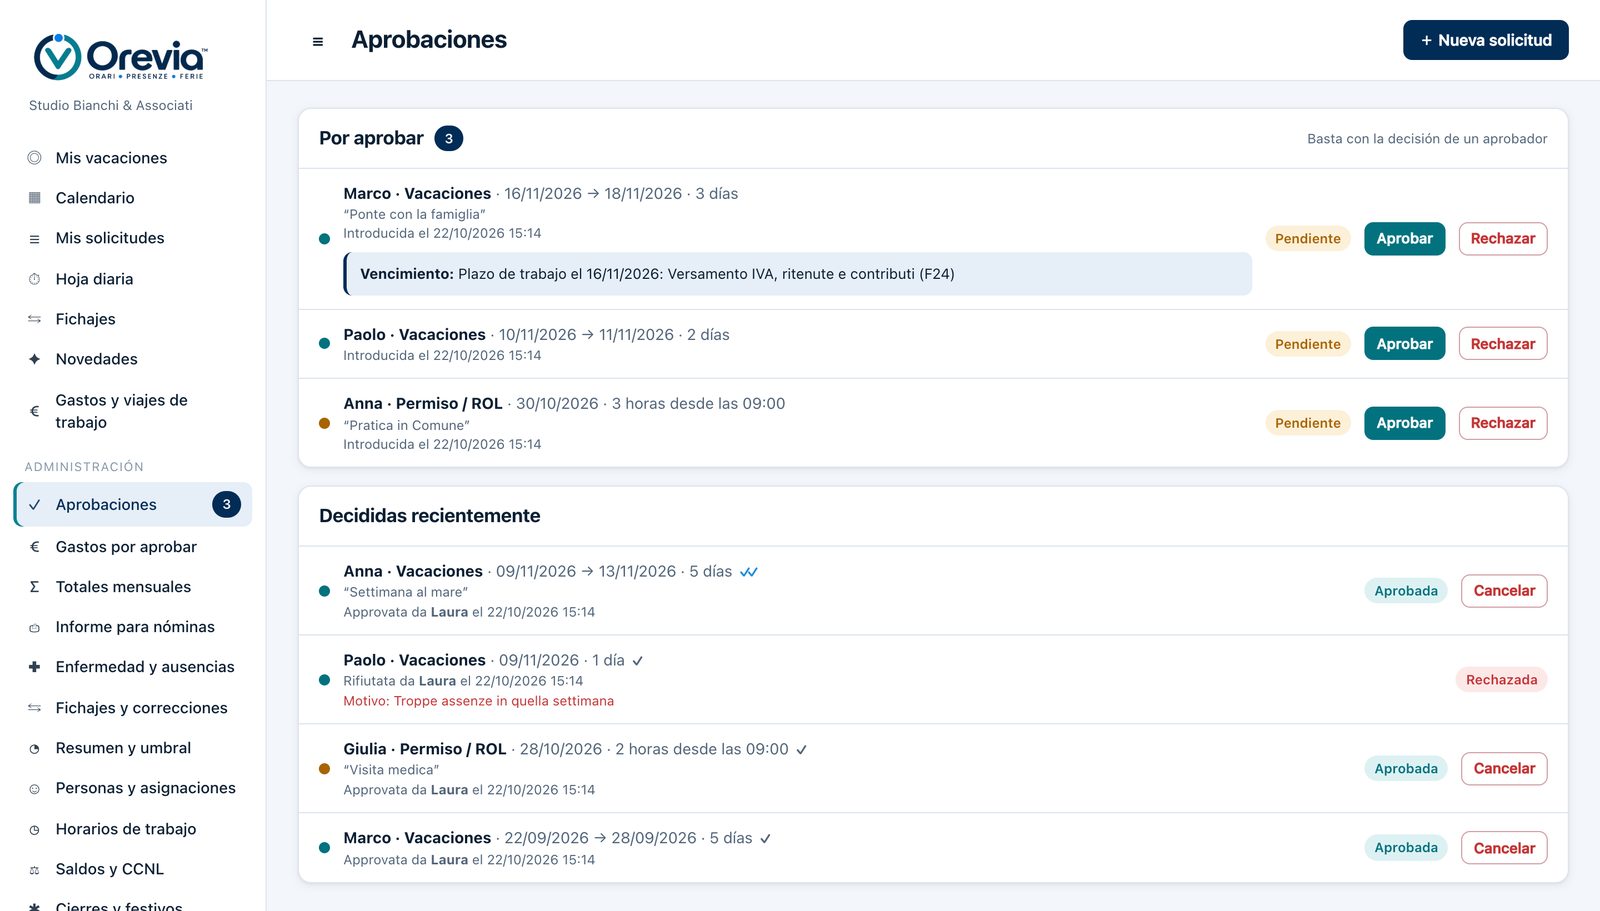
Task: Approve Anna's Permiso / ROL request
Action: [x=1404, y=423]
